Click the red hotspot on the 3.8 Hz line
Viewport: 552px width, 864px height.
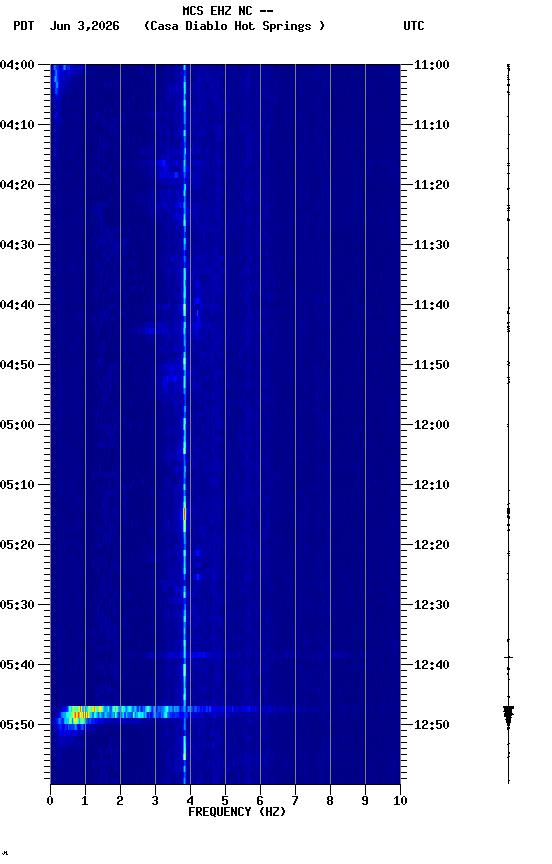point(185,514)
